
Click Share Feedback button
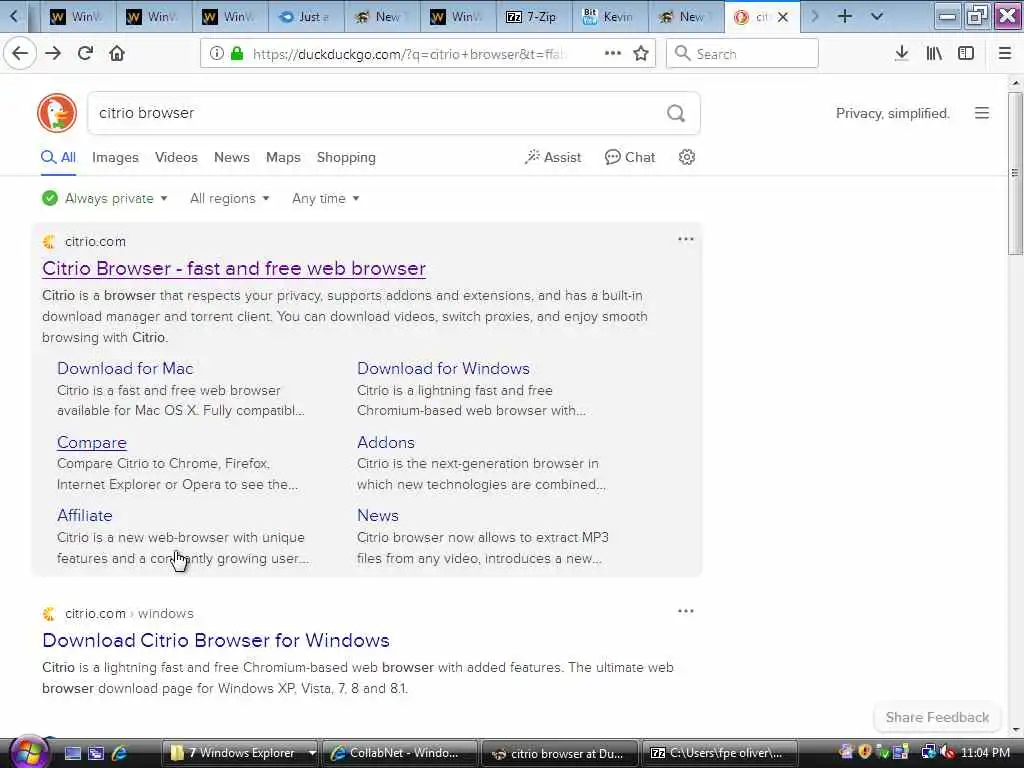(x=937, y=717)
